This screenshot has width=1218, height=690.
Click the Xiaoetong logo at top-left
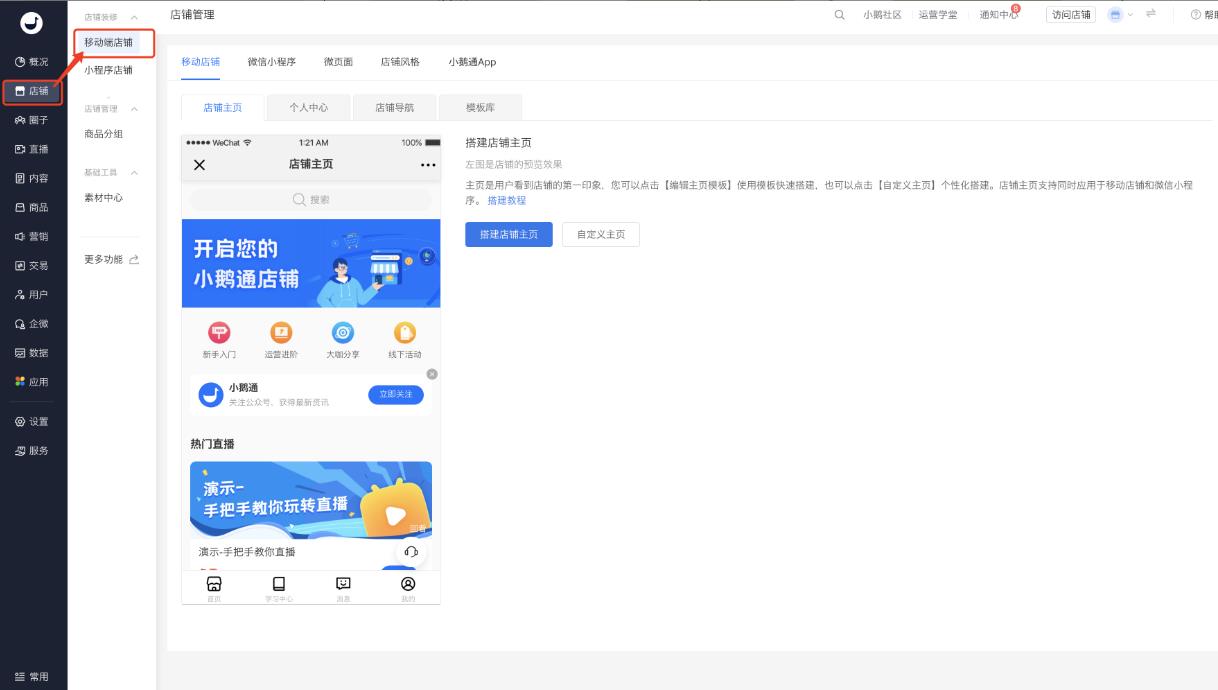(x=31, y=23)
